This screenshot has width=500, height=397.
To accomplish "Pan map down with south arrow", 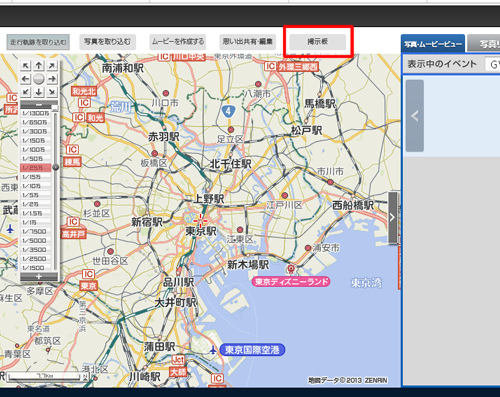I will click(39, 92).
